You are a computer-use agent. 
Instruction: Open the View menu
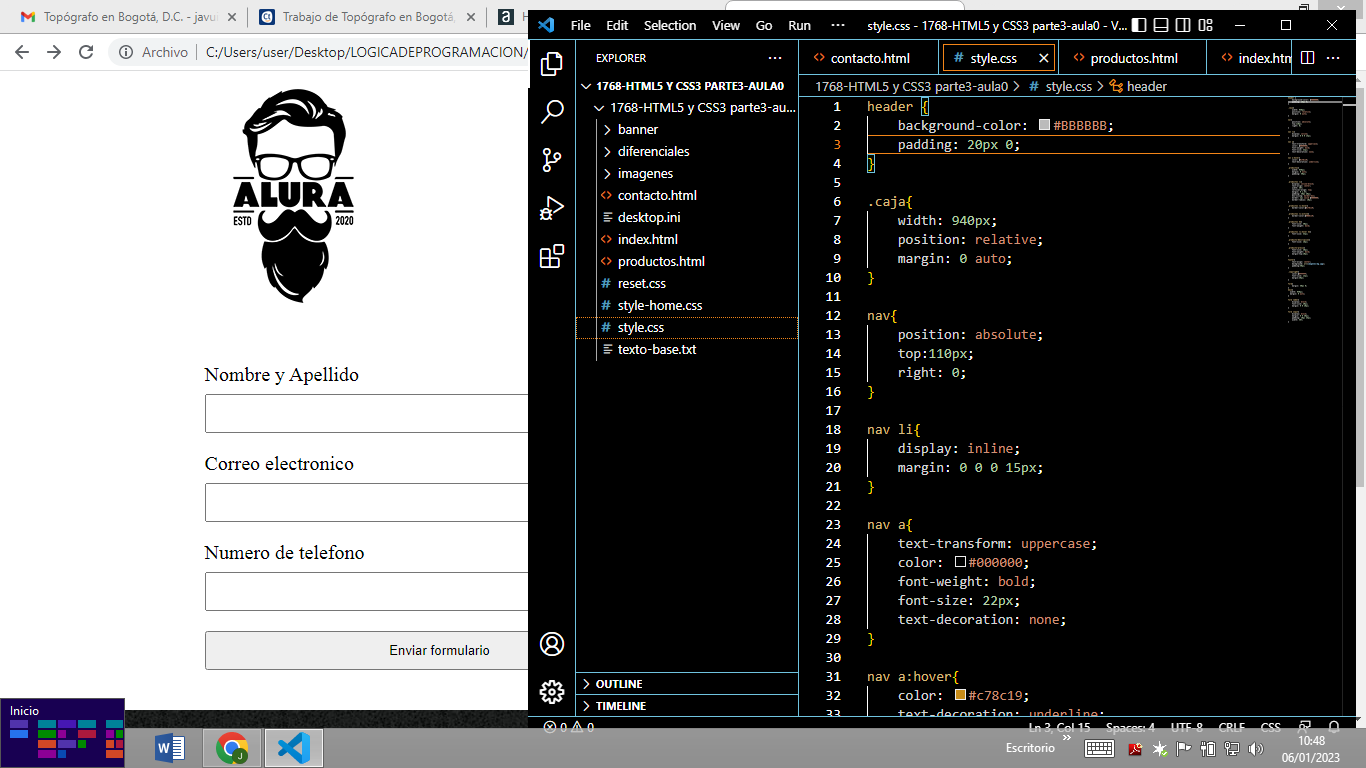tap(726, 25)
